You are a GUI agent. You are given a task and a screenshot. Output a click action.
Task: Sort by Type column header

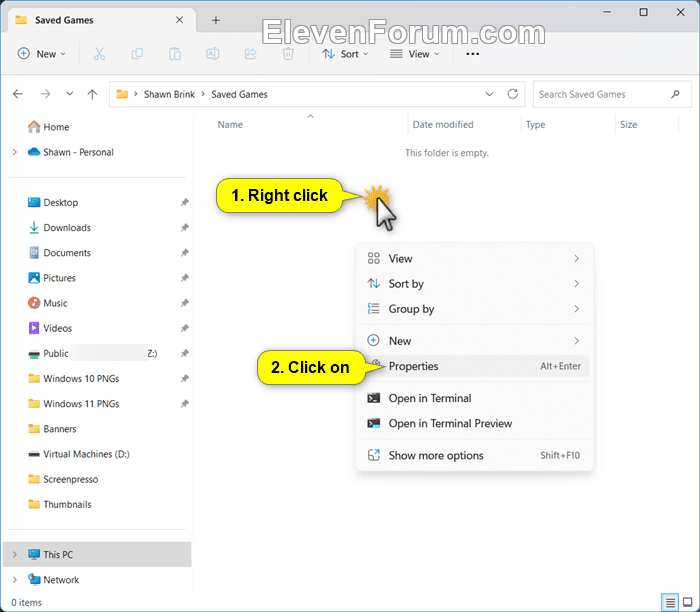coord(535,125)
